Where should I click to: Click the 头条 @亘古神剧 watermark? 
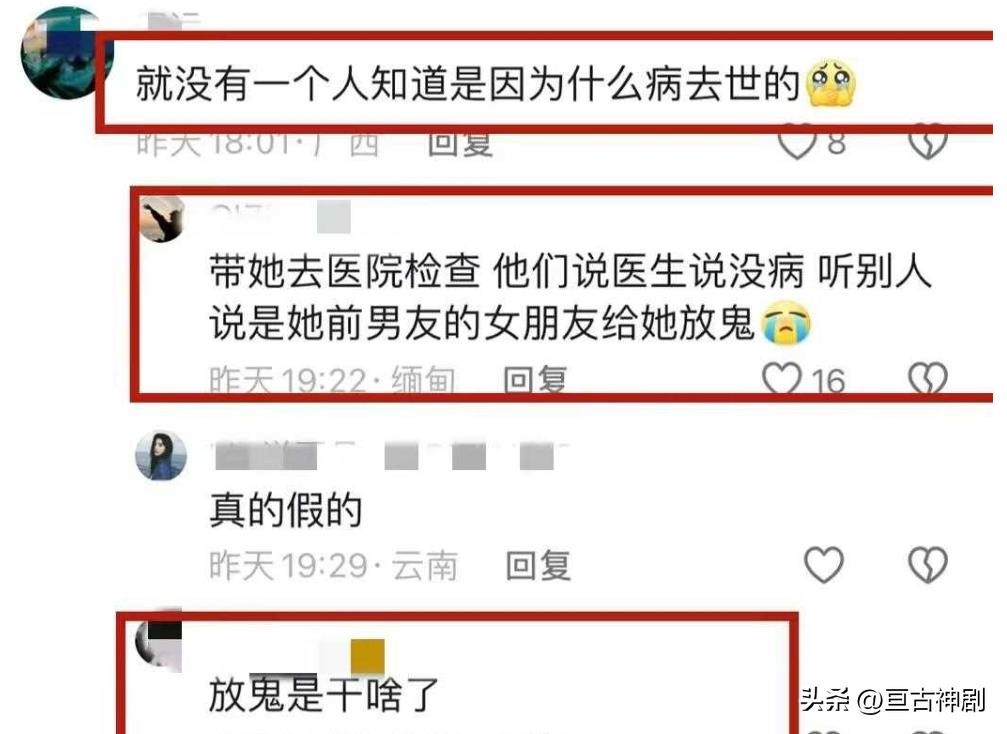pos(893,700)
